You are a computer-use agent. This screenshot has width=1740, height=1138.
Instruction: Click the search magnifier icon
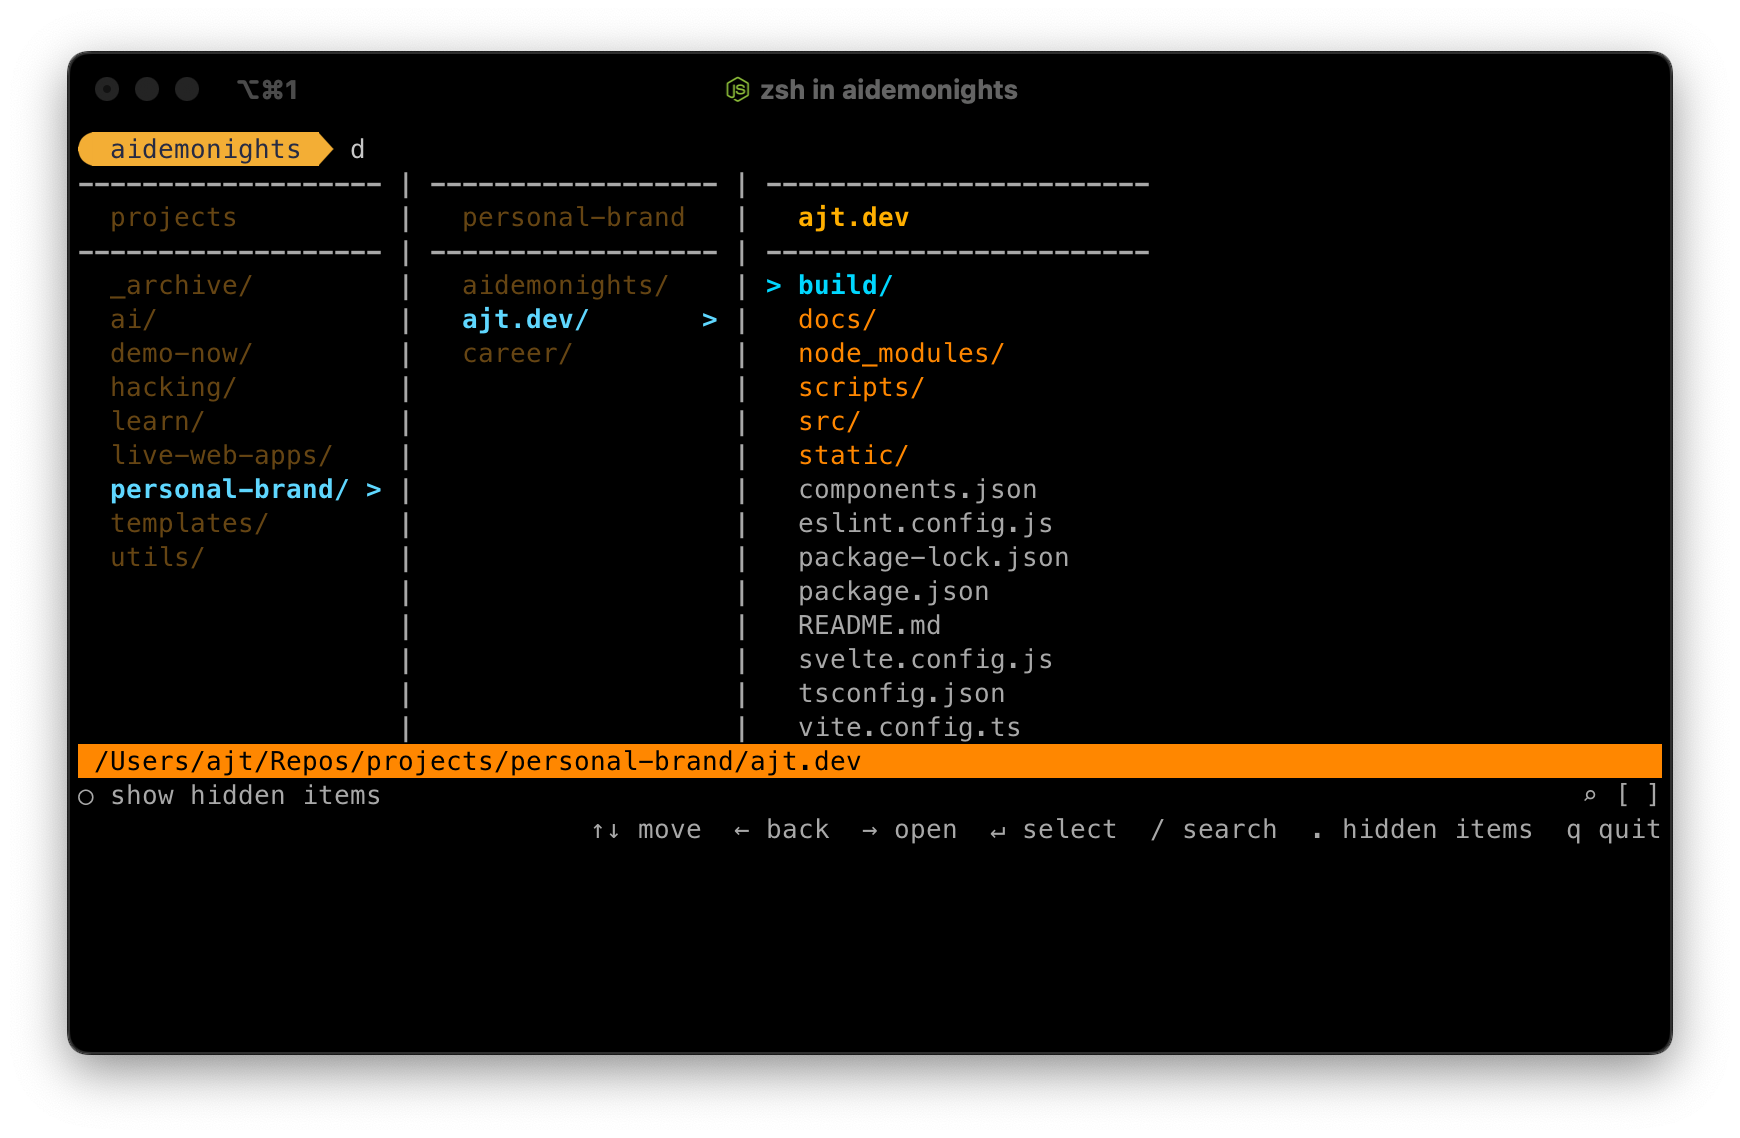pos(1590,796)
